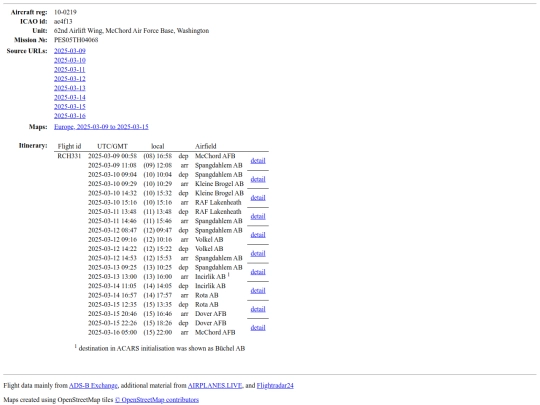Viewport: 540px width, 405px height.
Task: Open the 2025-03-16 source URL
Action: tap(70, 116)
